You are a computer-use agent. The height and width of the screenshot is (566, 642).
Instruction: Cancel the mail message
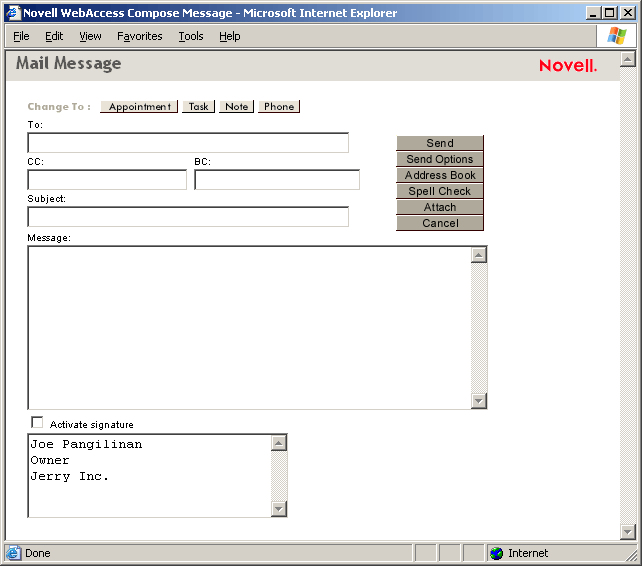click(440, 223)
